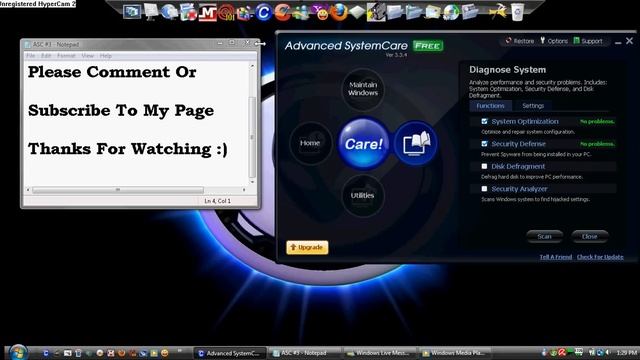Click the 1:29 PM taskbar clock

click(627, 353)
